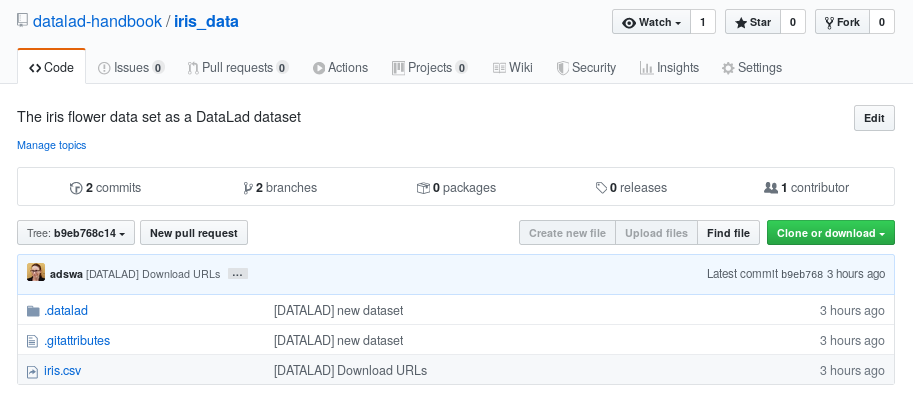Click the iris.csv symlink file icon
The image size is (913, 415).
click(x=33, y=371)
